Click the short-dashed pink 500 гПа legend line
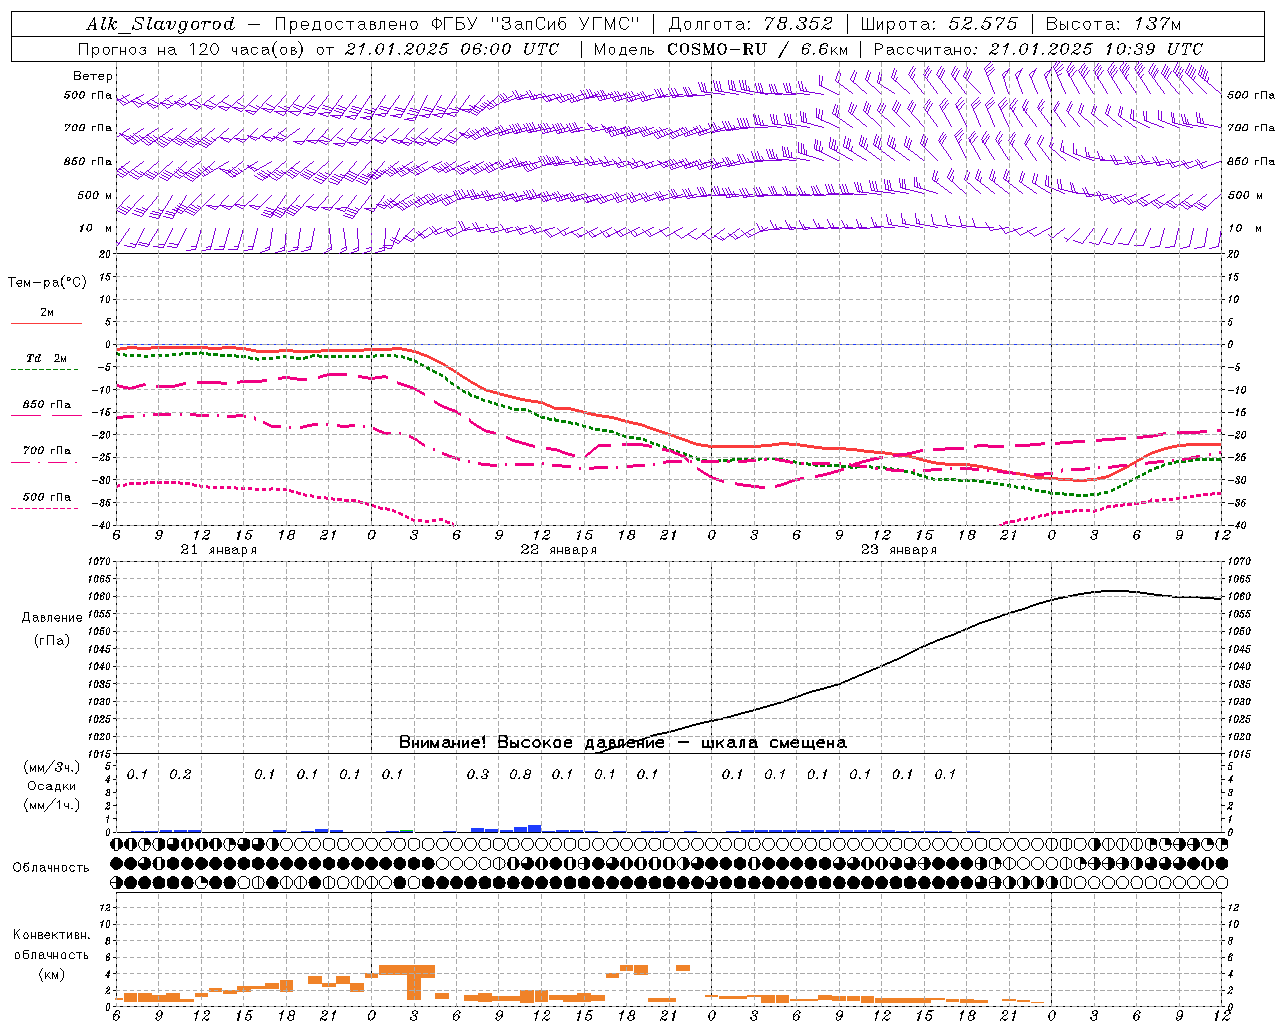The image size is (1280, 1024). [x=45, y=508]
